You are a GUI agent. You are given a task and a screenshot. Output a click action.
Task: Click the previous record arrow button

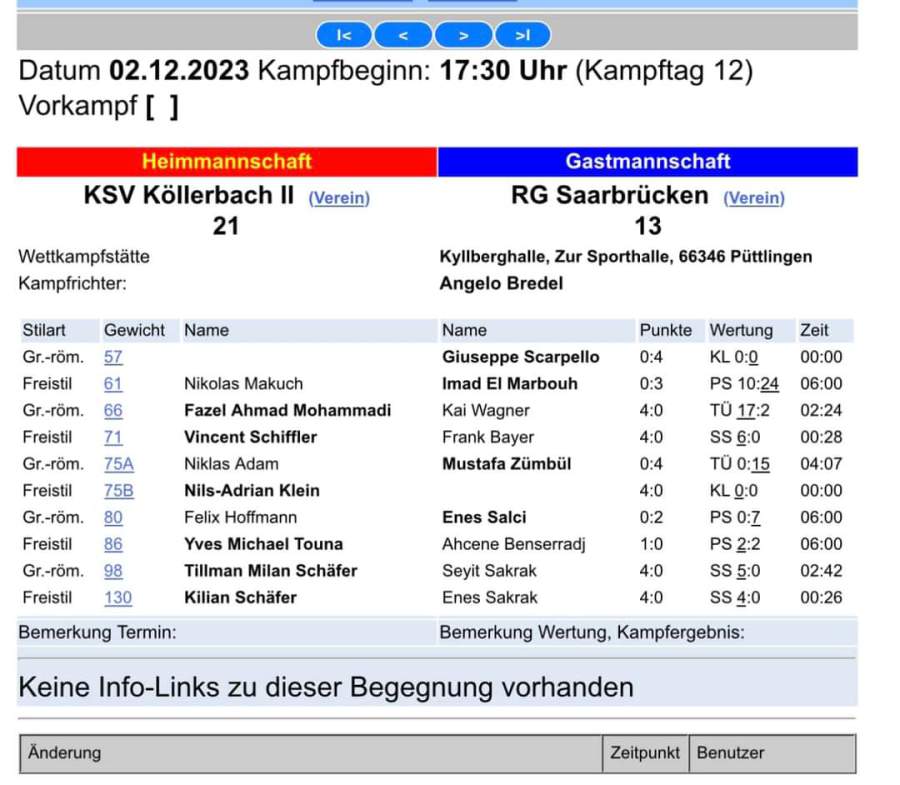(x=402, y=36)
